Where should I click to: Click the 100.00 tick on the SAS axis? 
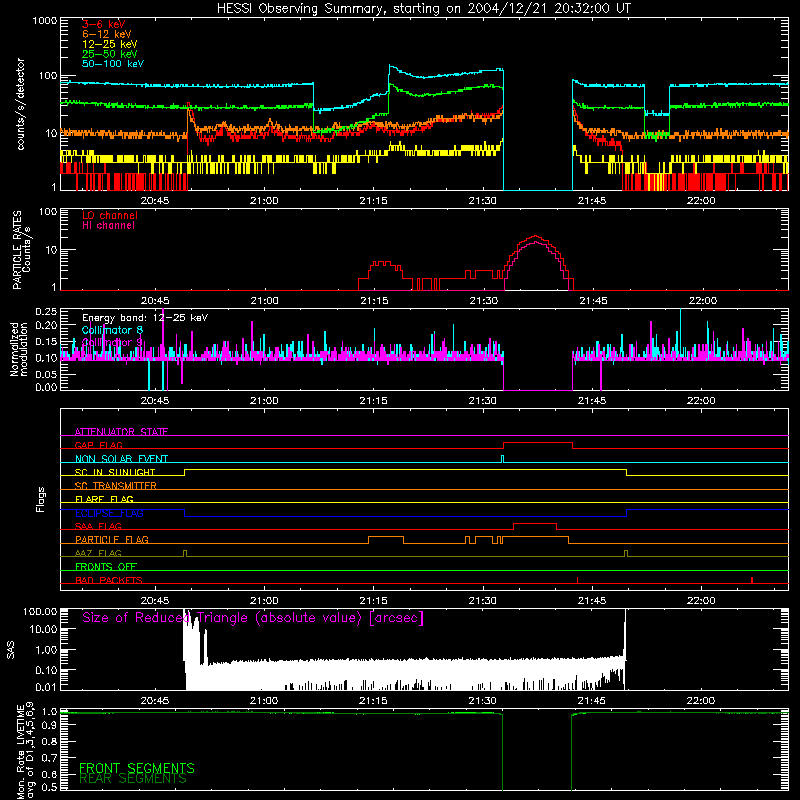[40, 611]
